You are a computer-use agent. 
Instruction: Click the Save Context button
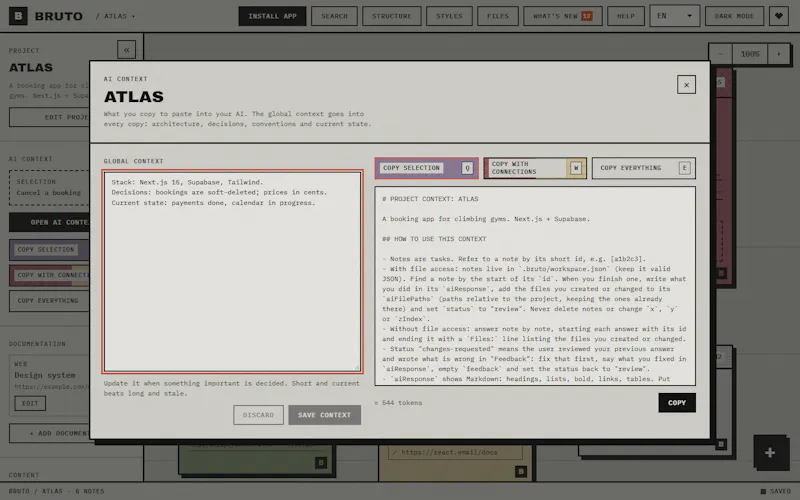[x=324, y=415]
